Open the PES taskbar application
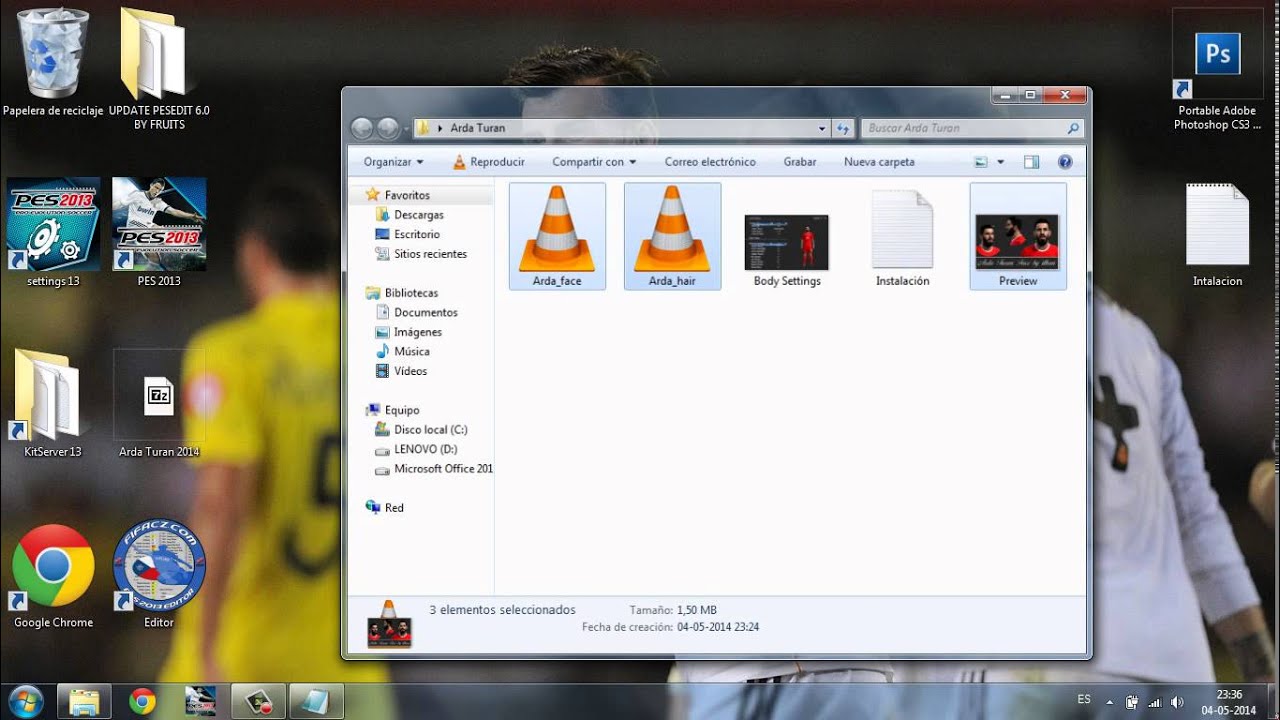 pos(200,701)
